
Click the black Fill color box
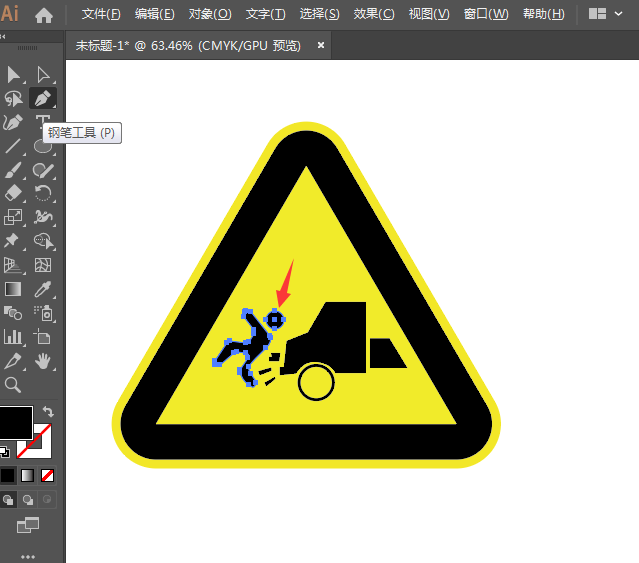pyautogui.click(x=16, y=422)
